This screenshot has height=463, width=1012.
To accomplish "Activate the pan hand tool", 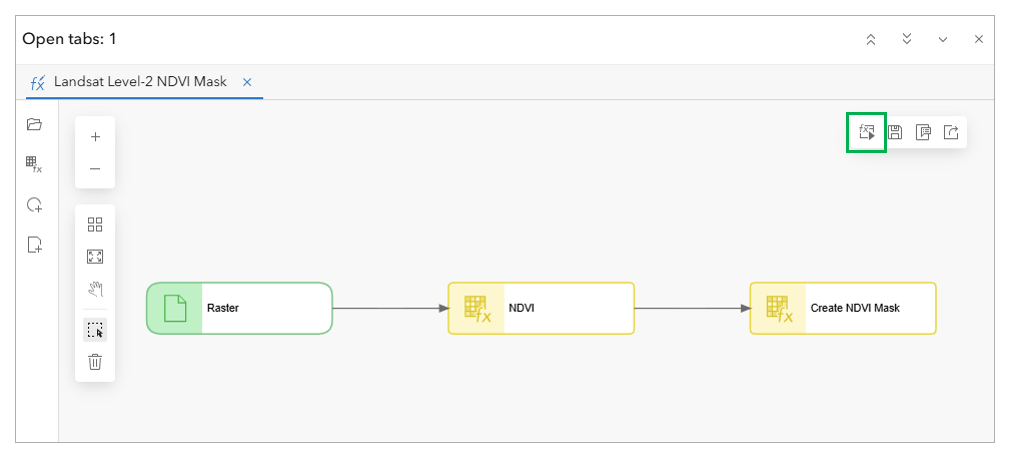I will (95, 289).
